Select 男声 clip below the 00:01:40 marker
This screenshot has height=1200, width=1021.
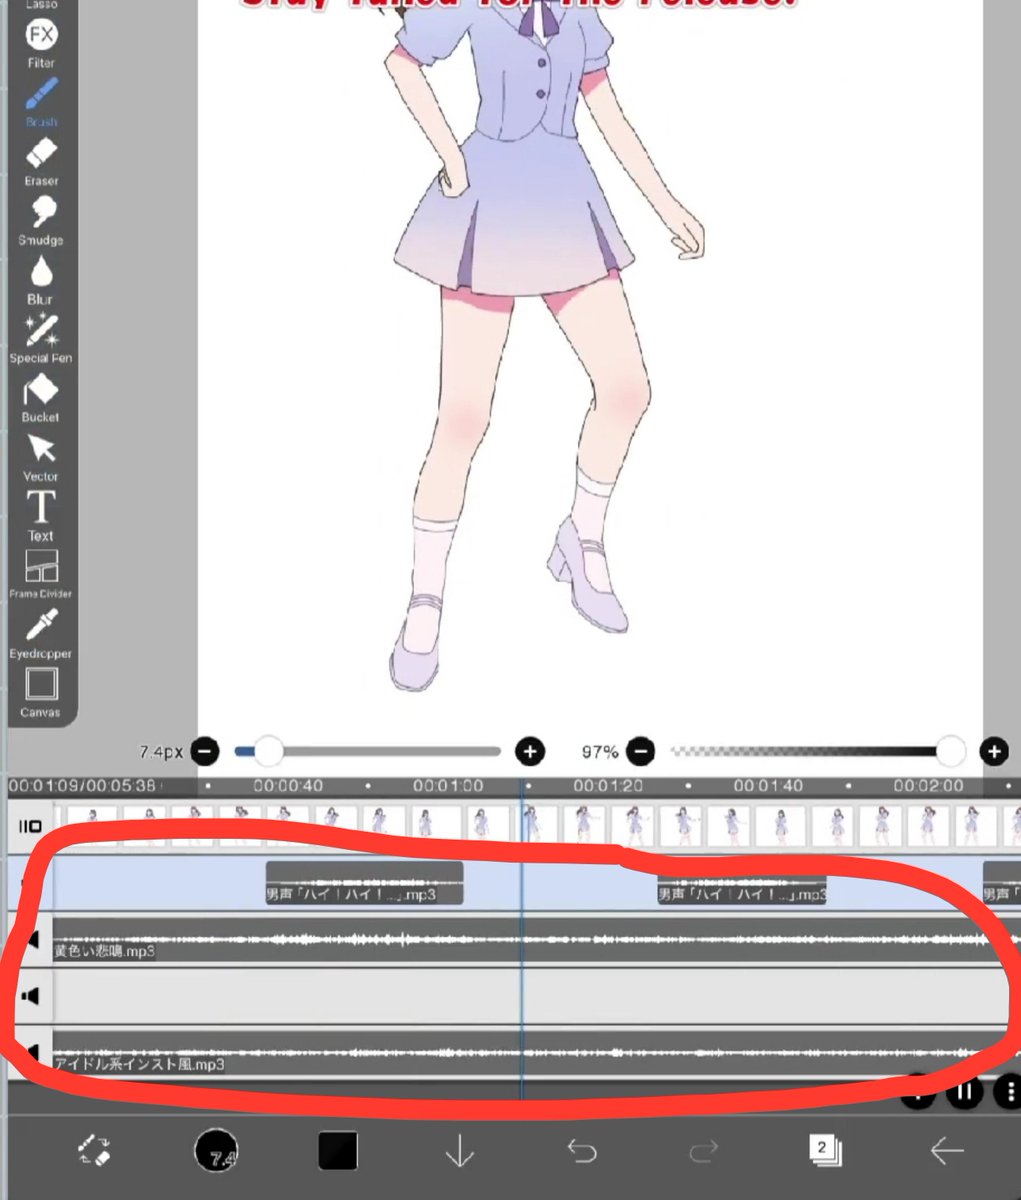click(742, 883)
